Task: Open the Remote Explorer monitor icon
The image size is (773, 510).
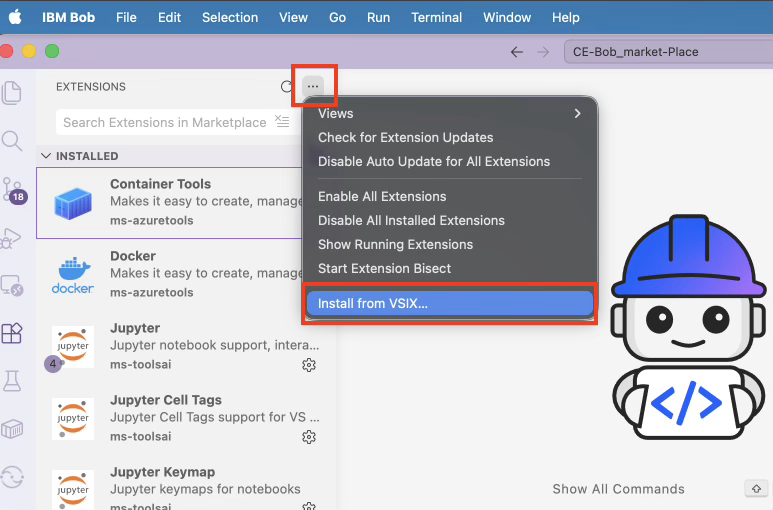Action: [x=12, y=285]
